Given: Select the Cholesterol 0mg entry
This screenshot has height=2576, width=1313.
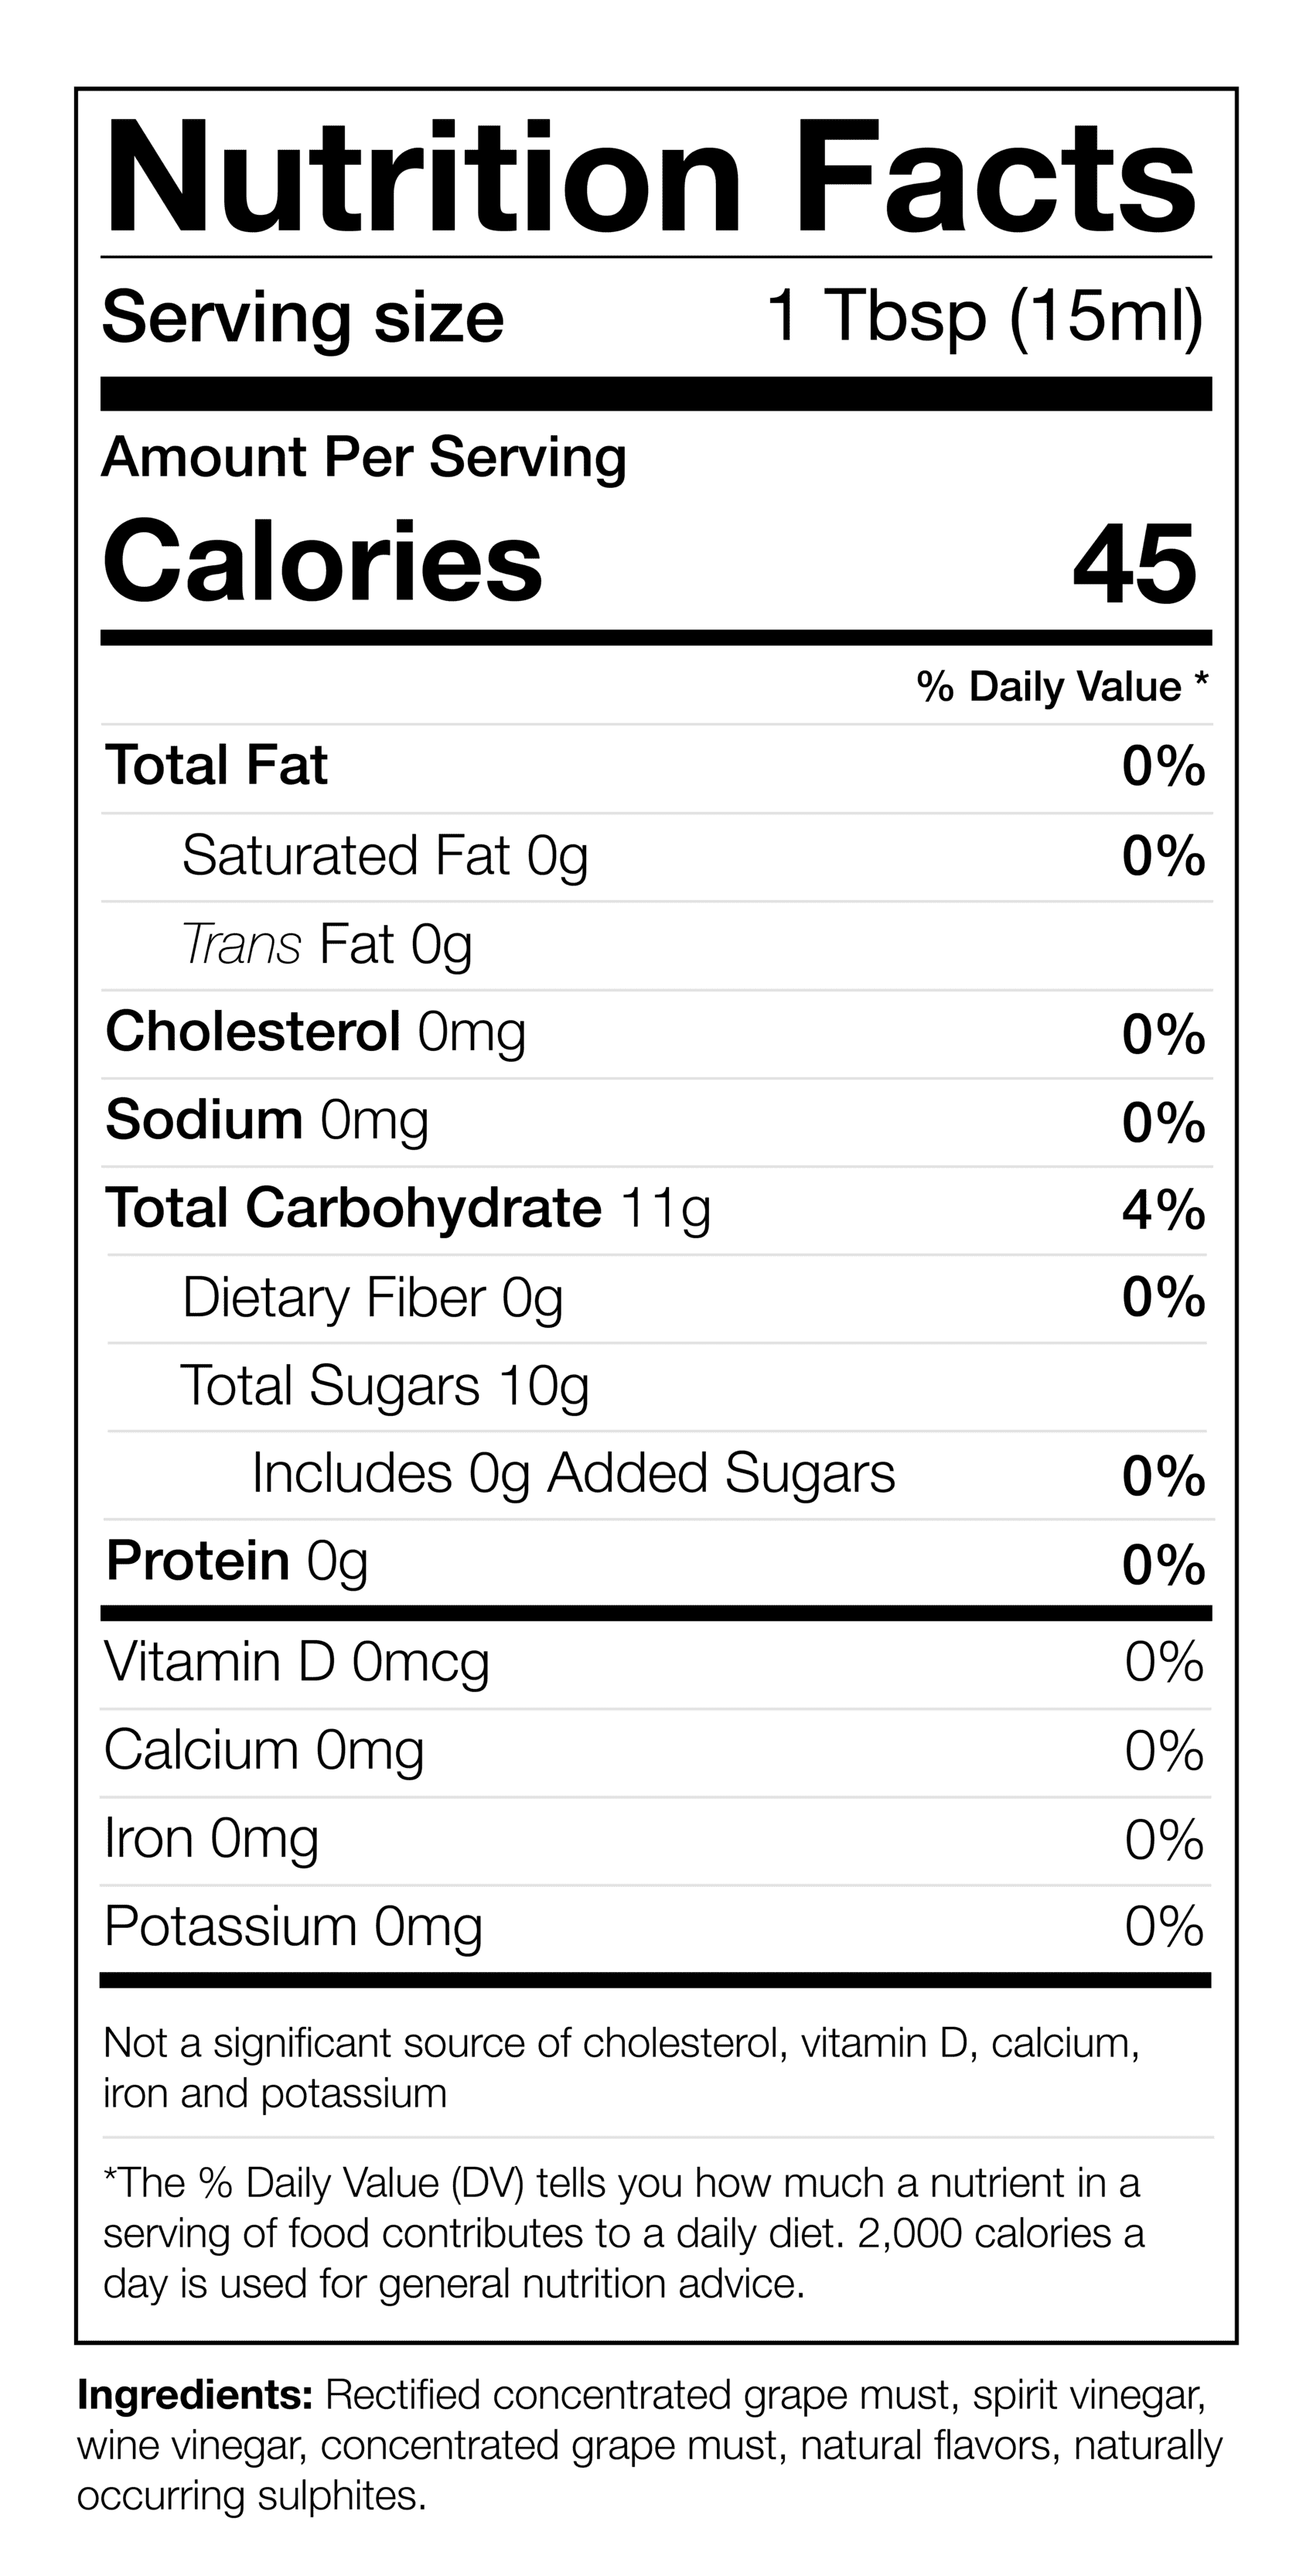Looking at the screenshot, I should click(x=315, y=1032).
